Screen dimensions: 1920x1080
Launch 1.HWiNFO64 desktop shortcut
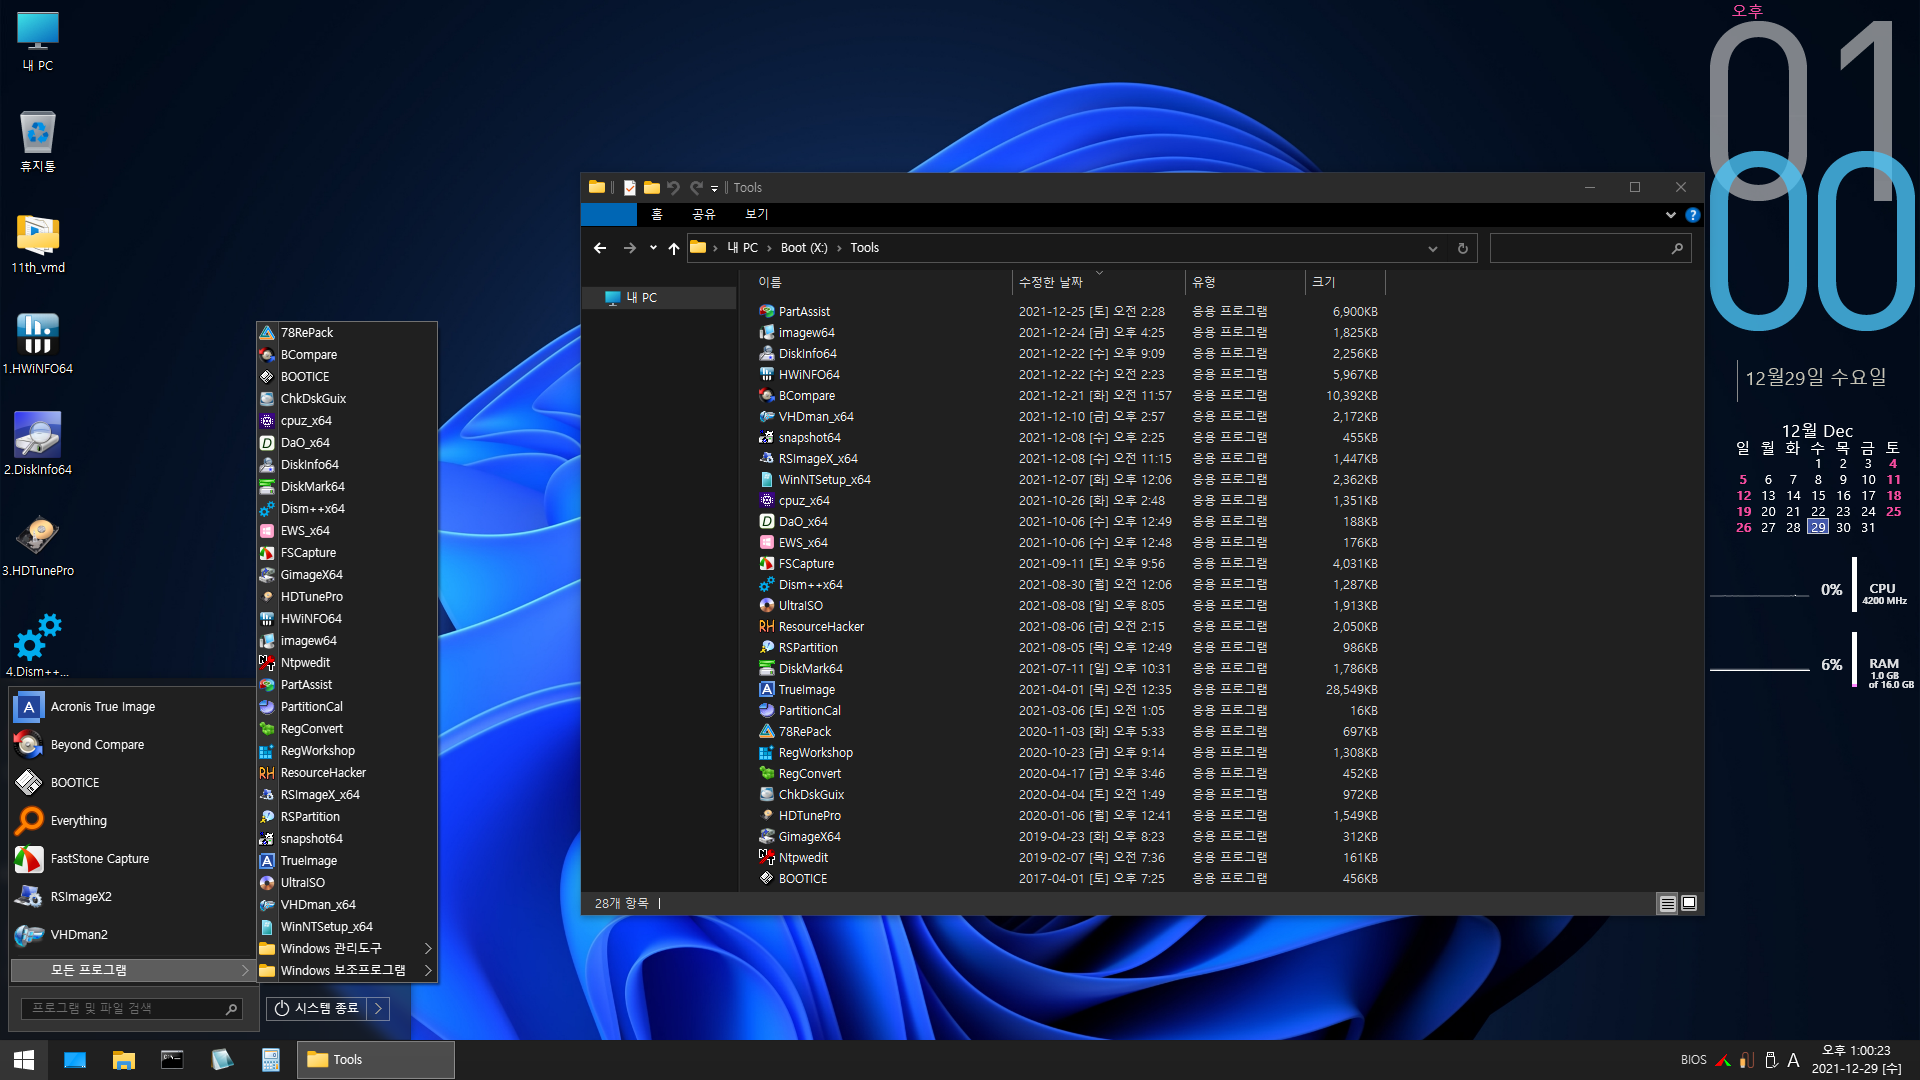(x=38, y=344)
